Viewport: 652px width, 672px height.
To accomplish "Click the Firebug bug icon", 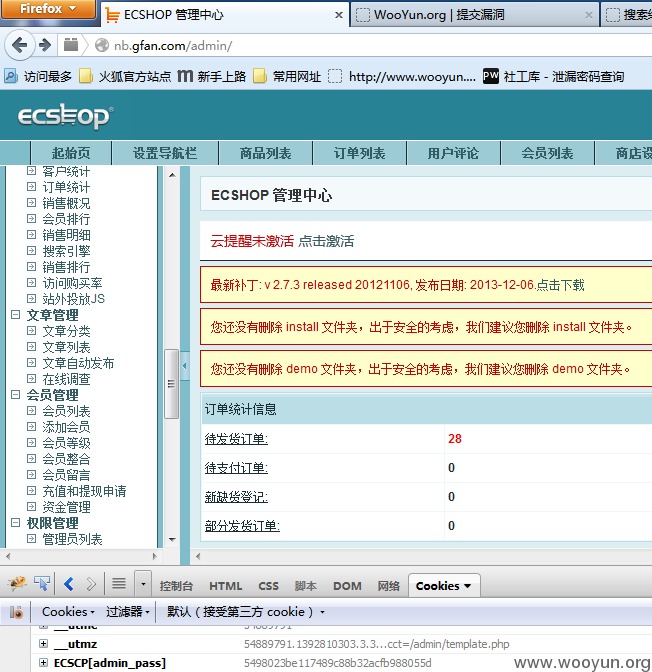I will coord(17,583).
